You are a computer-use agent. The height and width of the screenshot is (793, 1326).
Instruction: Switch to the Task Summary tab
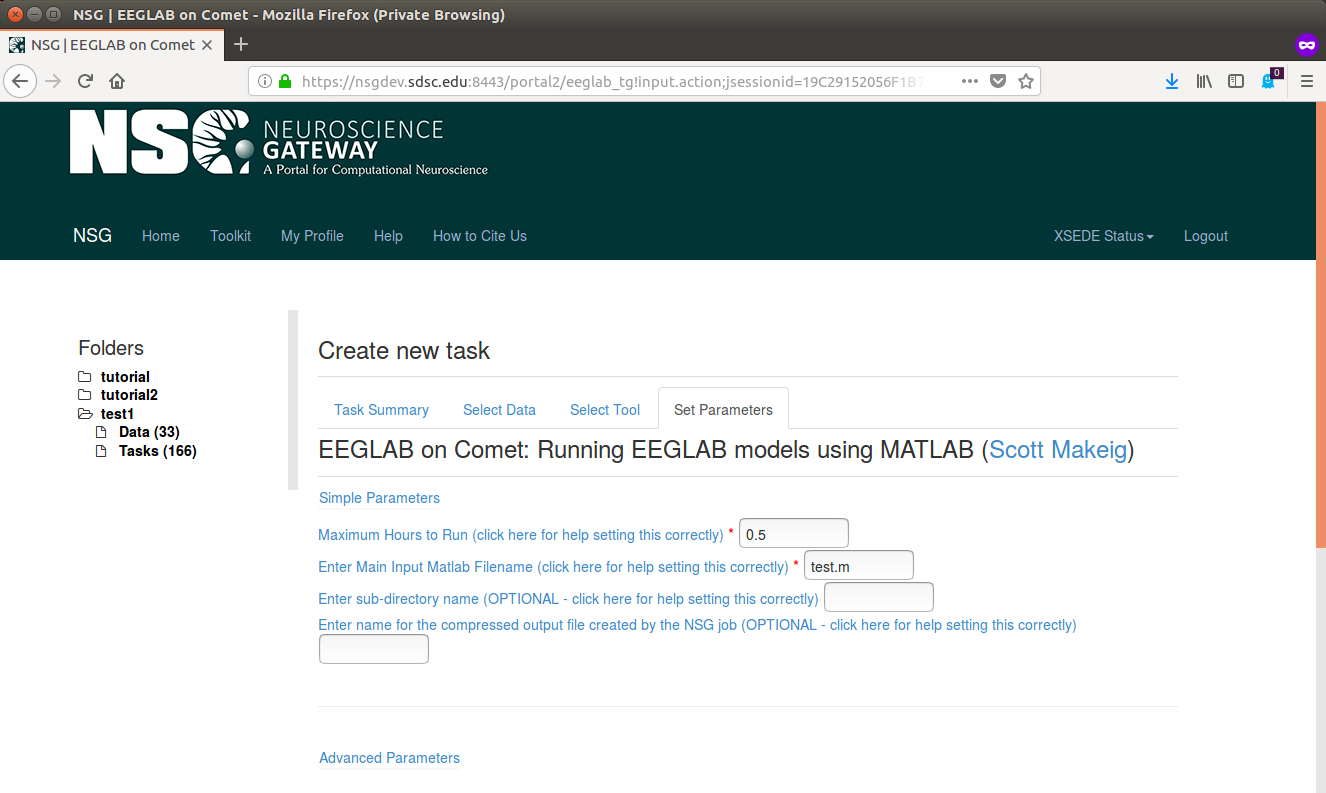point(381,410)
